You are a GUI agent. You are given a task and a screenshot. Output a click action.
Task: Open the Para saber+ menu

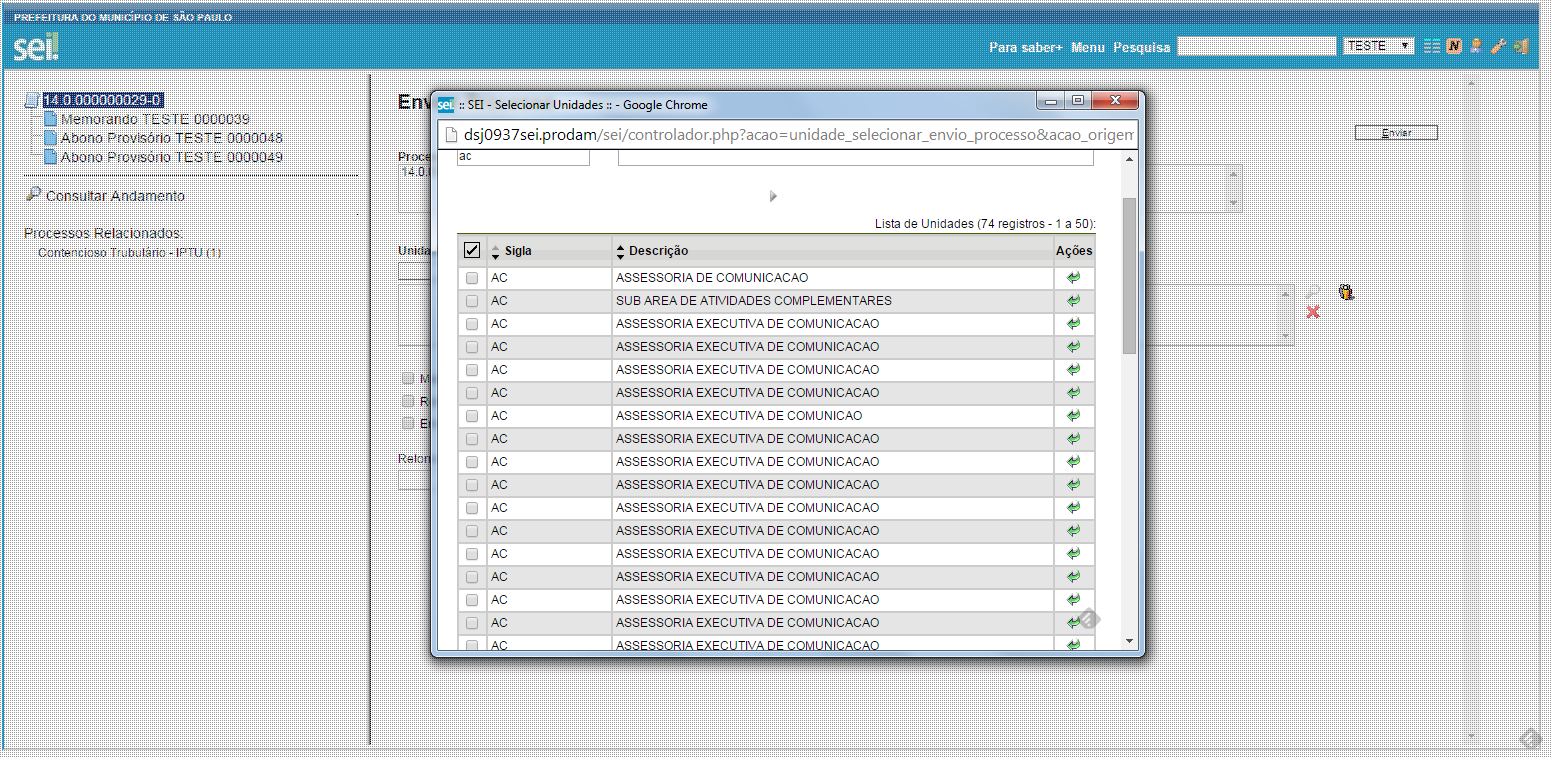coord(1026,47)
